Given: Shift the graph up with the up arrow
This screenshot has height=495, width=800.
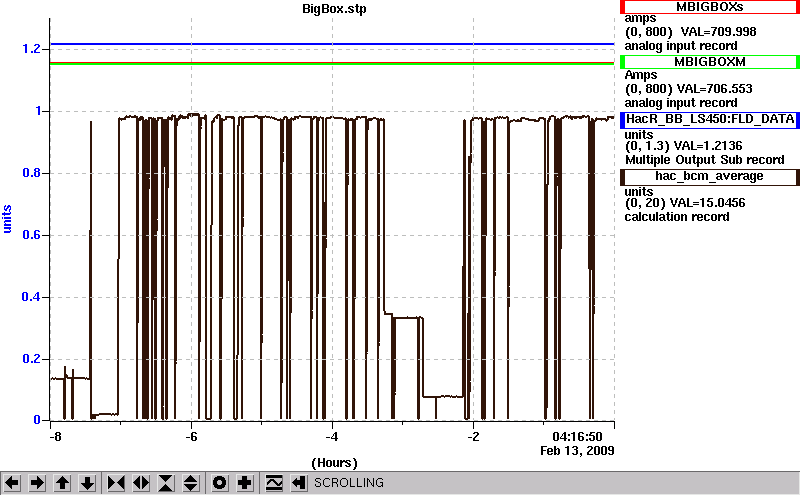Looking at the screenshot, I should (x=62, y=483).
